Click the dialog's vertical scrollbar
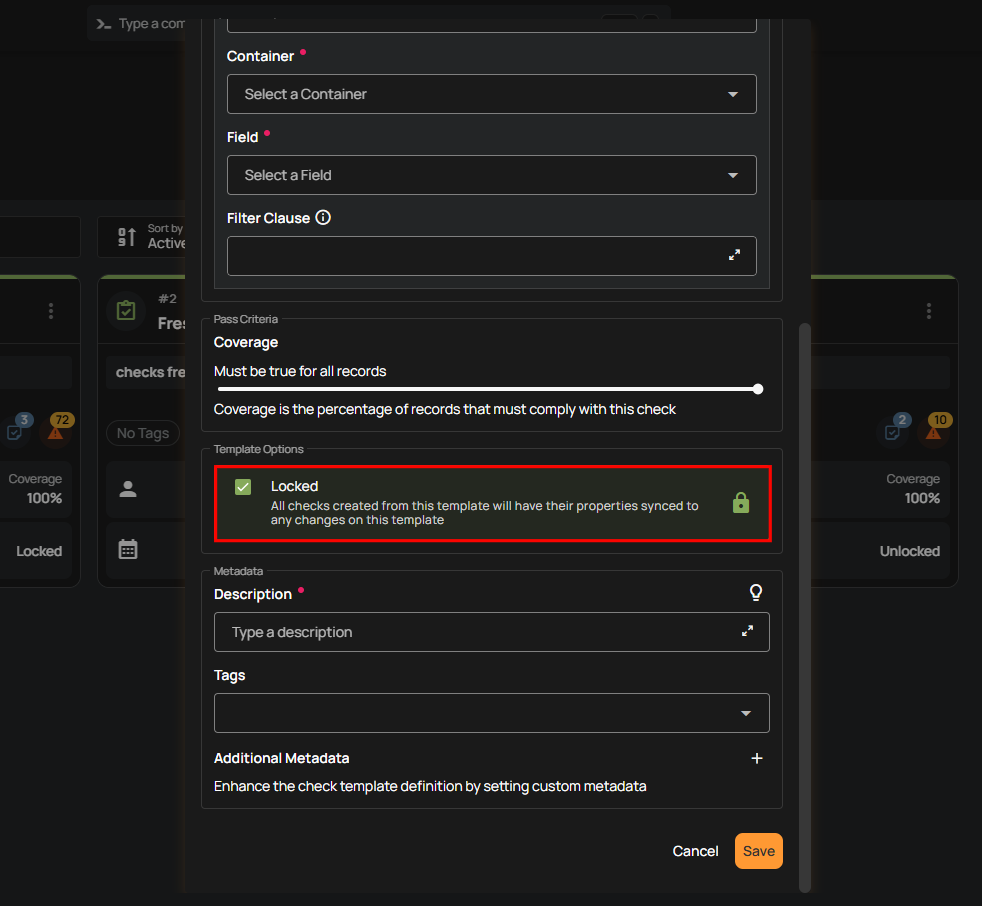Viewport: 982px width, 906px height. click(x=805, y=600)
